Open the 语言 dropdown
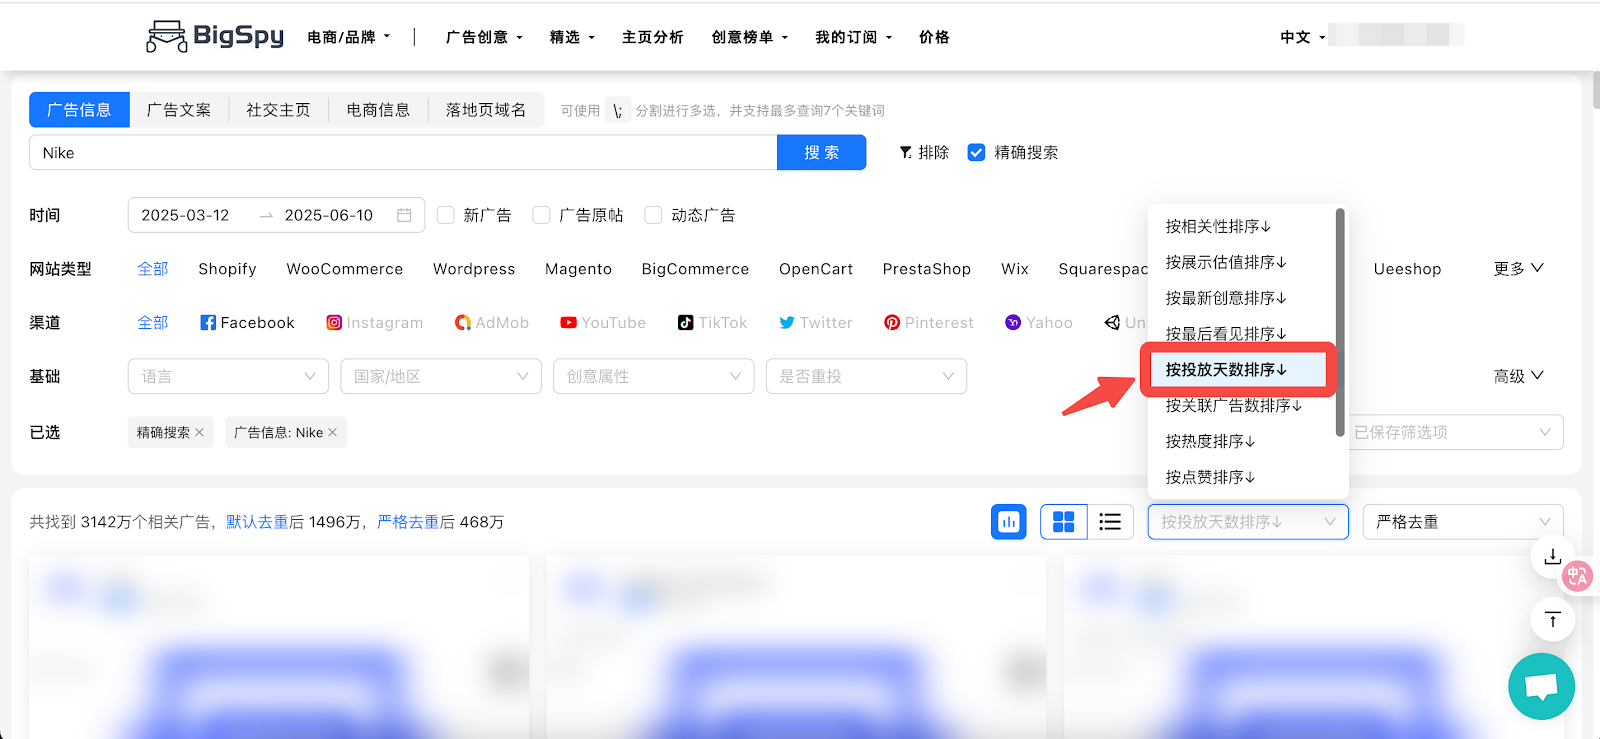 click(x=228, y=376)
